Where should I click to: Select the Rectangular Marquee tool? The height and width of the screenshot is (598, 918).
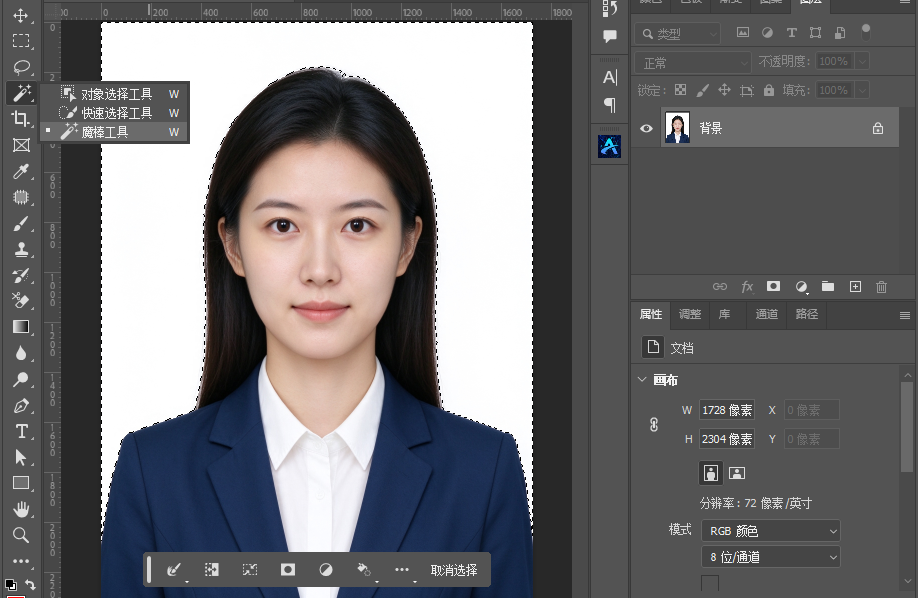pos(21,40)
